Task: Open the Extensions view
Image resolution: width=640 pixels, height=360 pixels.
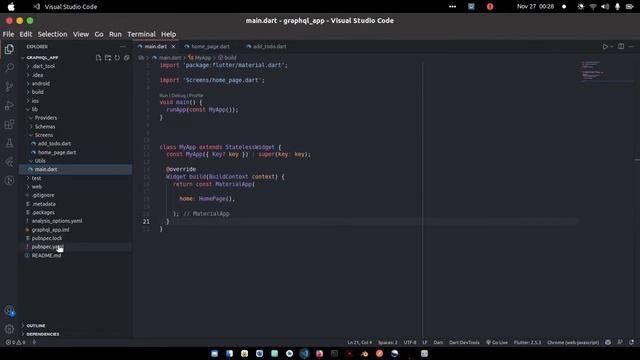Action: (x=9, y=124)
